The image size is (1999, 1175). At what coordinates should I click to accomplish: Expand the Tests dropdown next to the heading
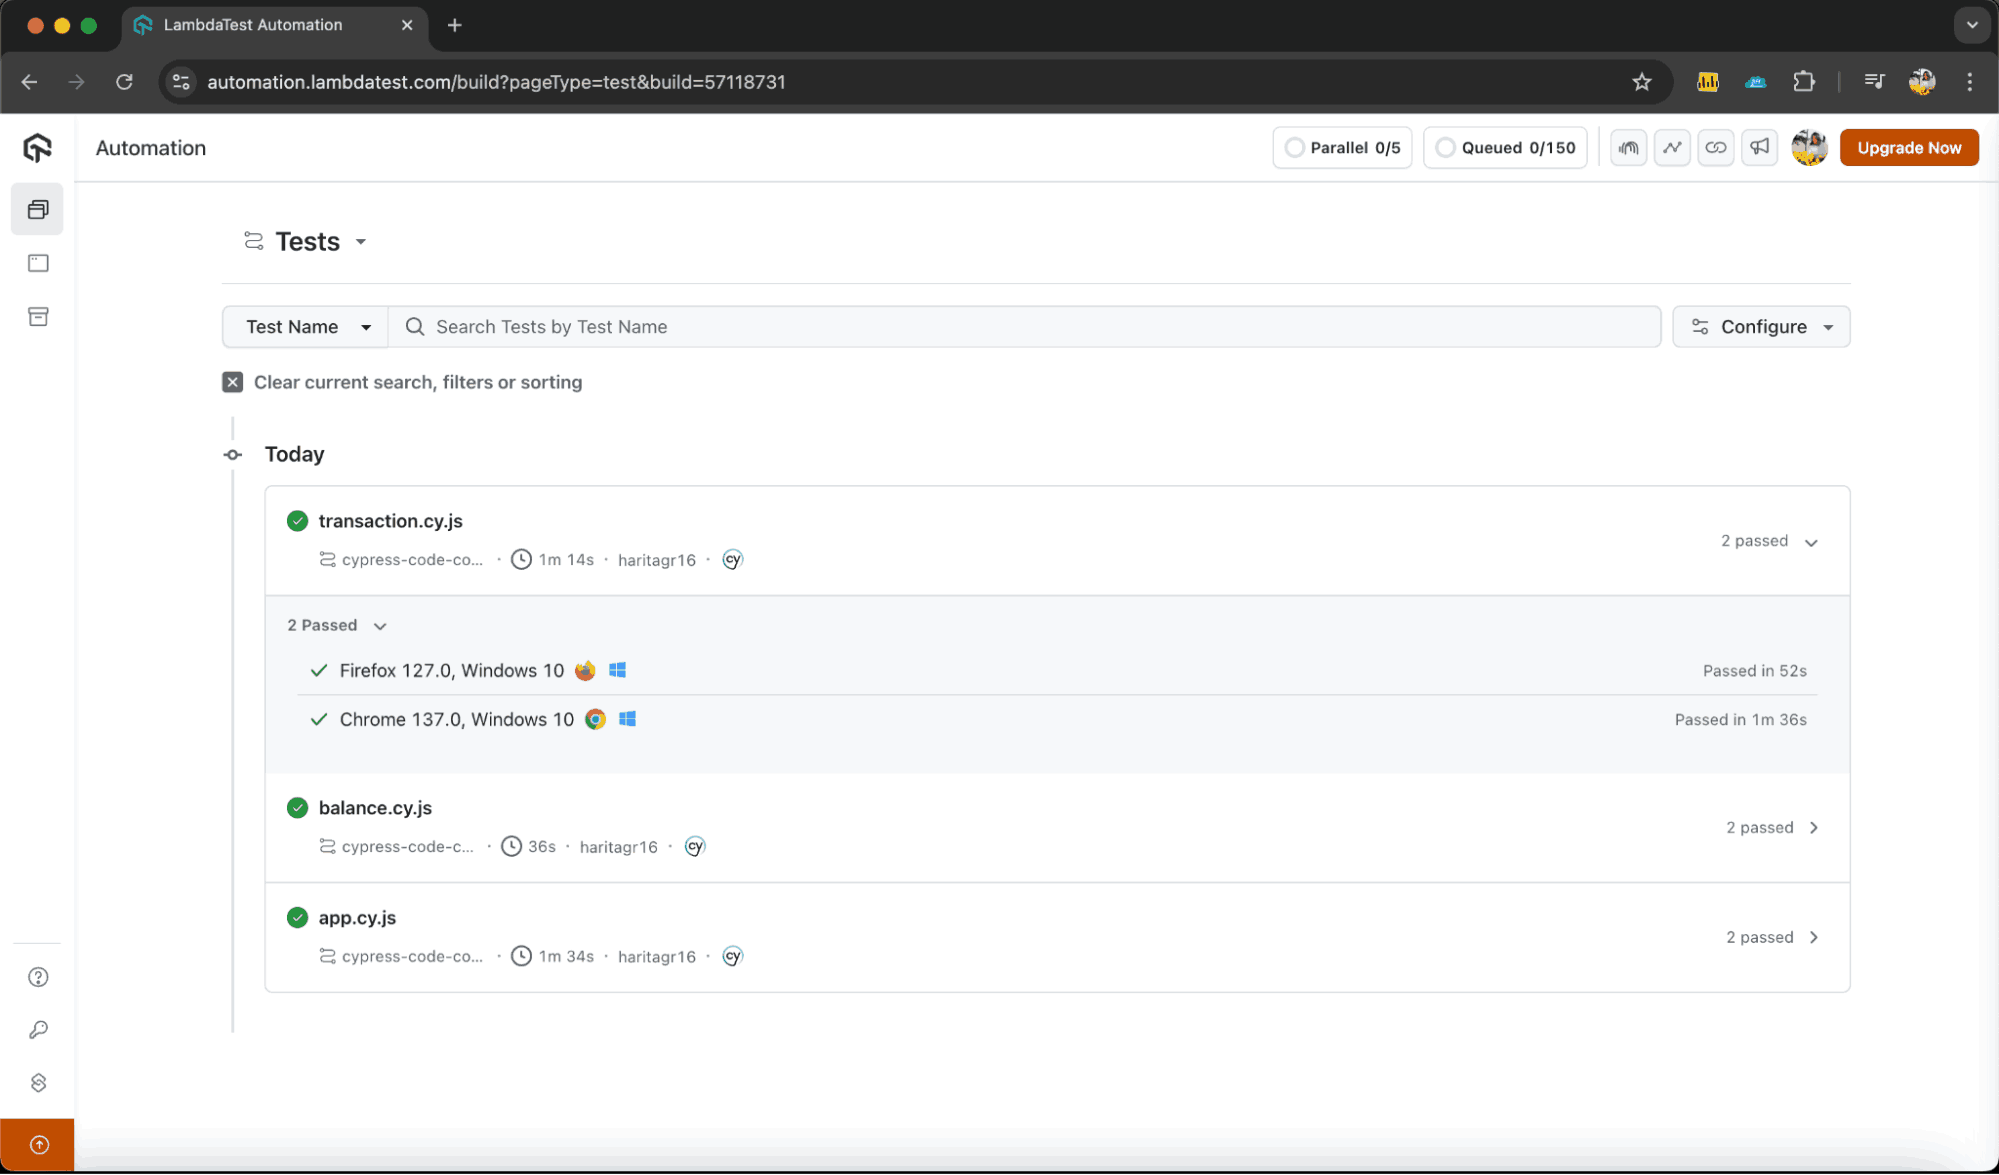tap(361, 241)
